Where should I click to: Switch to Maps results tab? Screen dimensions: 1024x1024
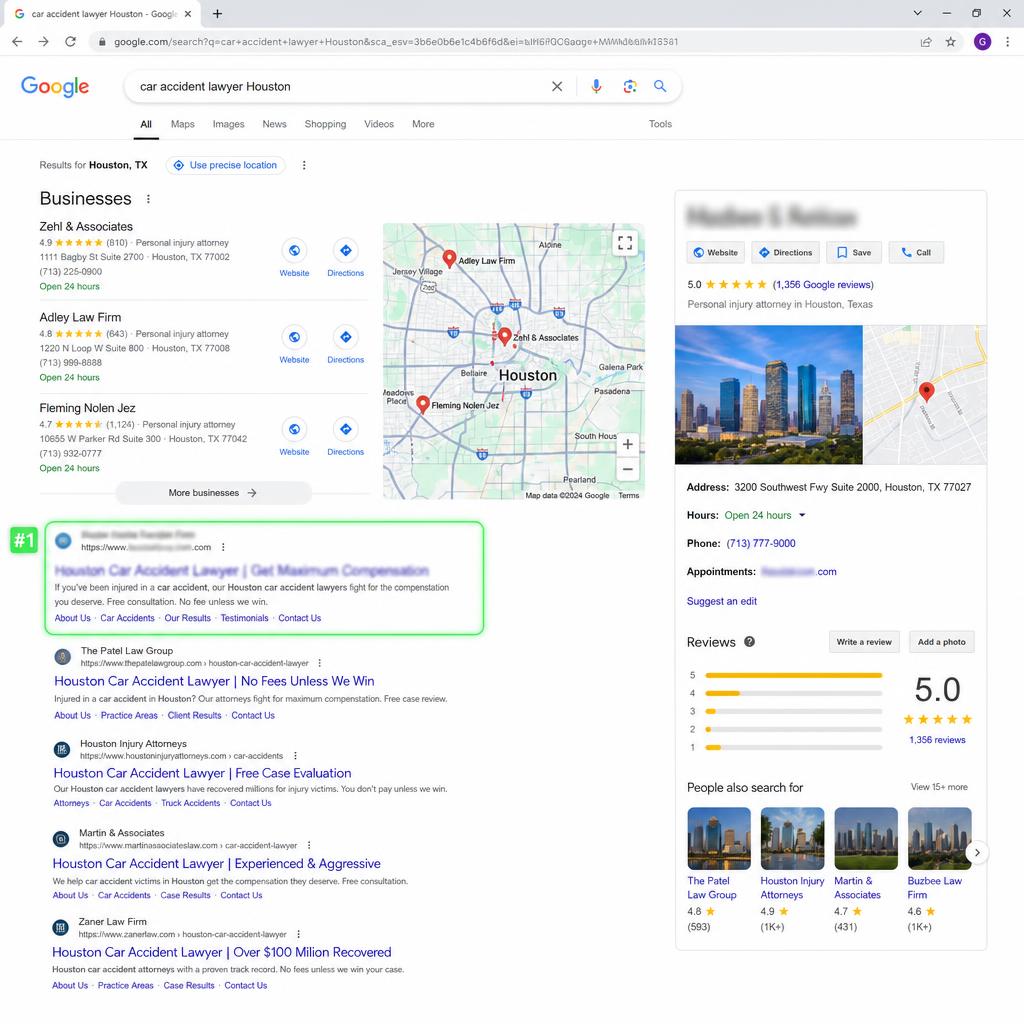click(183, 124)
